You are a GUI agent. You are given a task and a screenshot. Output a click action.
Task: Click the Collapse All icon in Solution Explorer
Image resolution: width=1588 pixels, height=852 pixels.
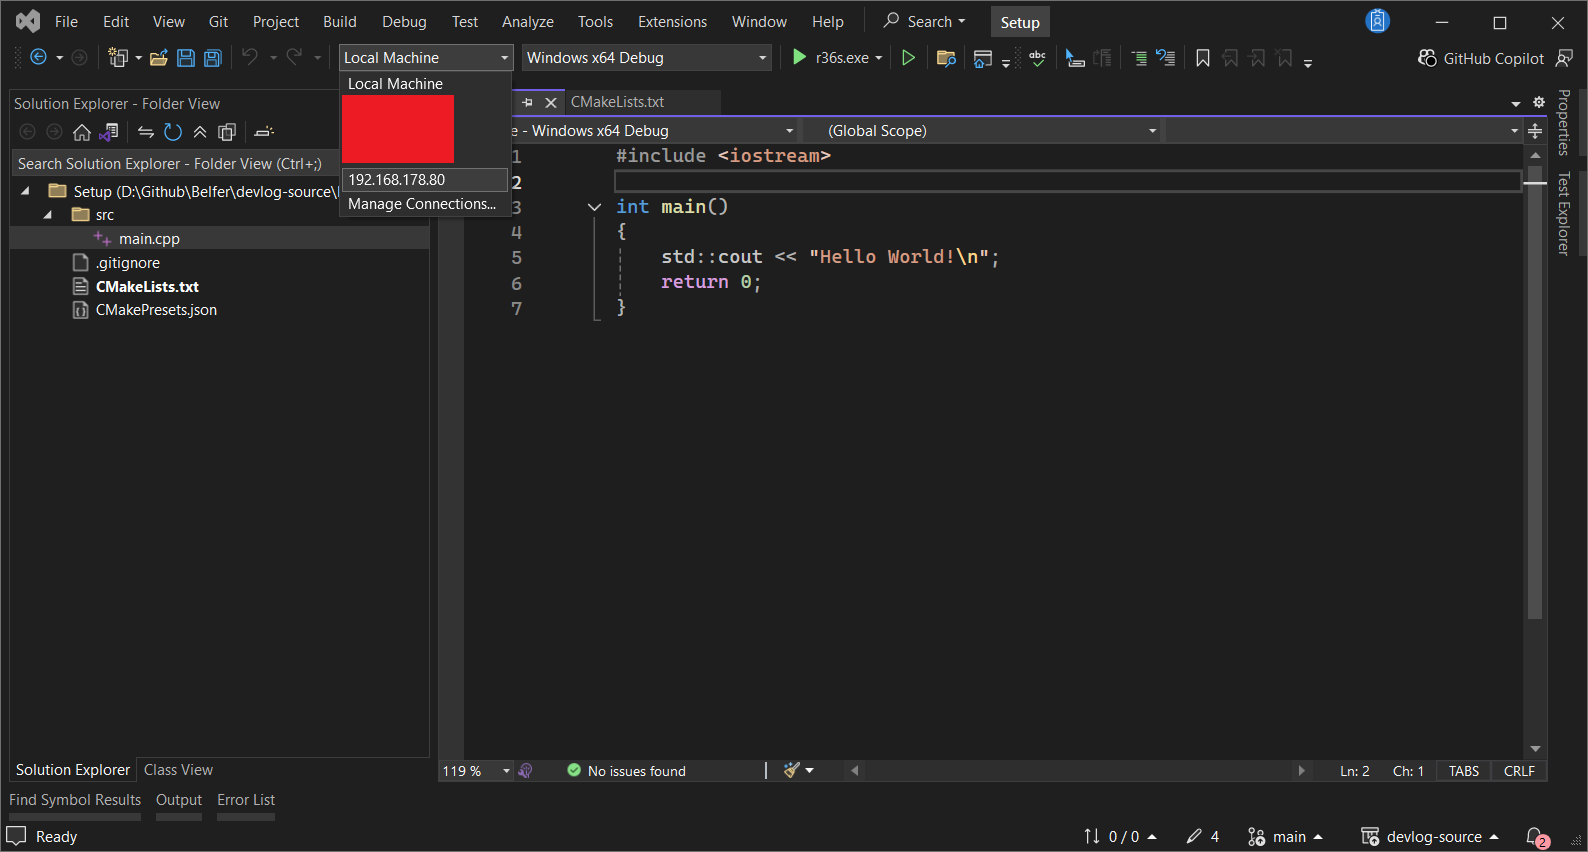coord(200,132)
